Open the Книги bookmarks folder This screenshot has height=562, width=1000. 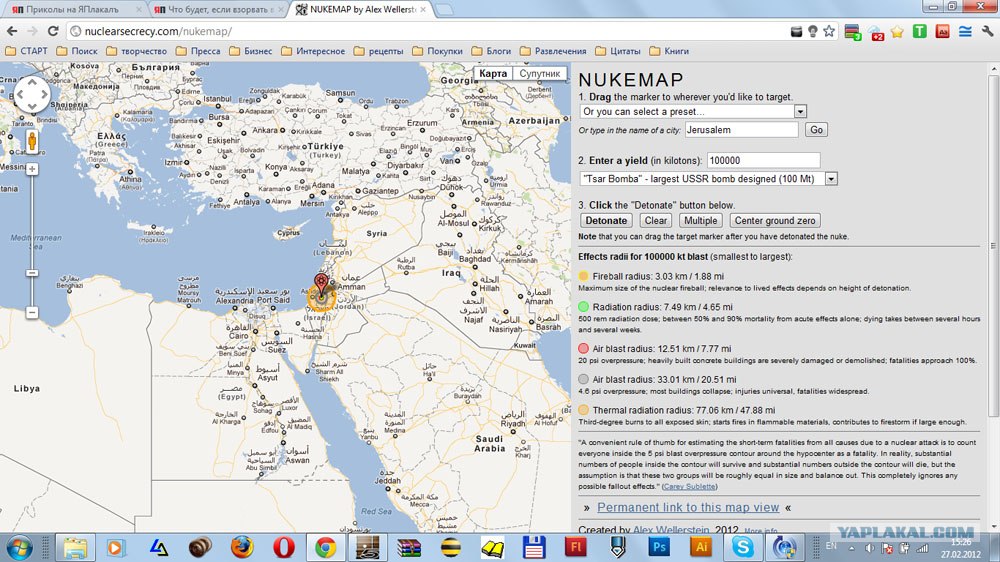(x=669, y=51)
